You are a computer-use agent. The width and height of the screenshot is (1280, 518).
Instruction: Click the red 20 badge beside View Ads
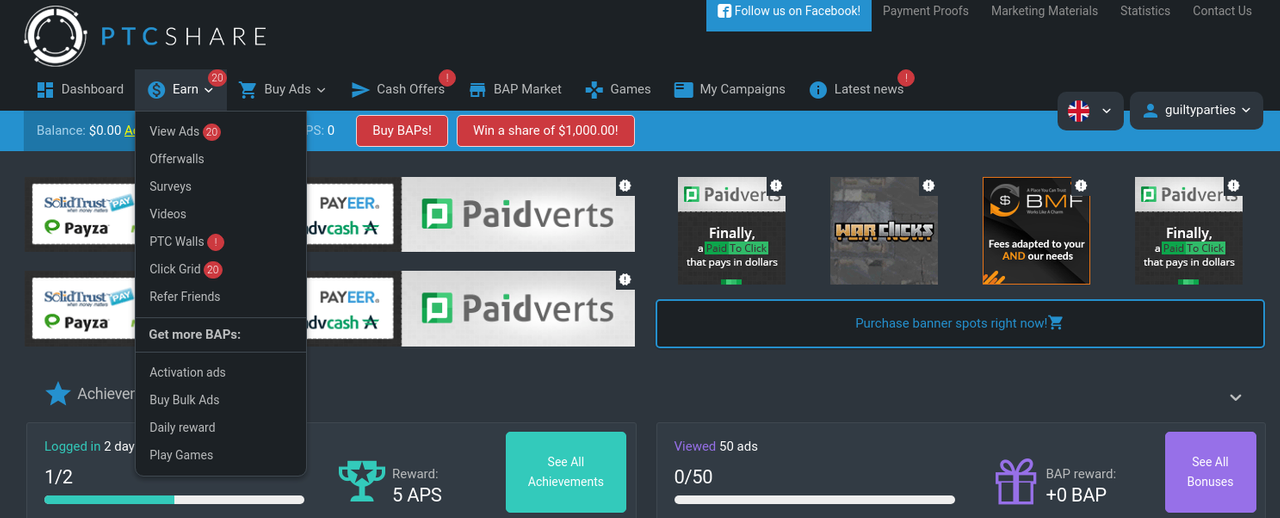pyautogui.click(x=211, y=131)
